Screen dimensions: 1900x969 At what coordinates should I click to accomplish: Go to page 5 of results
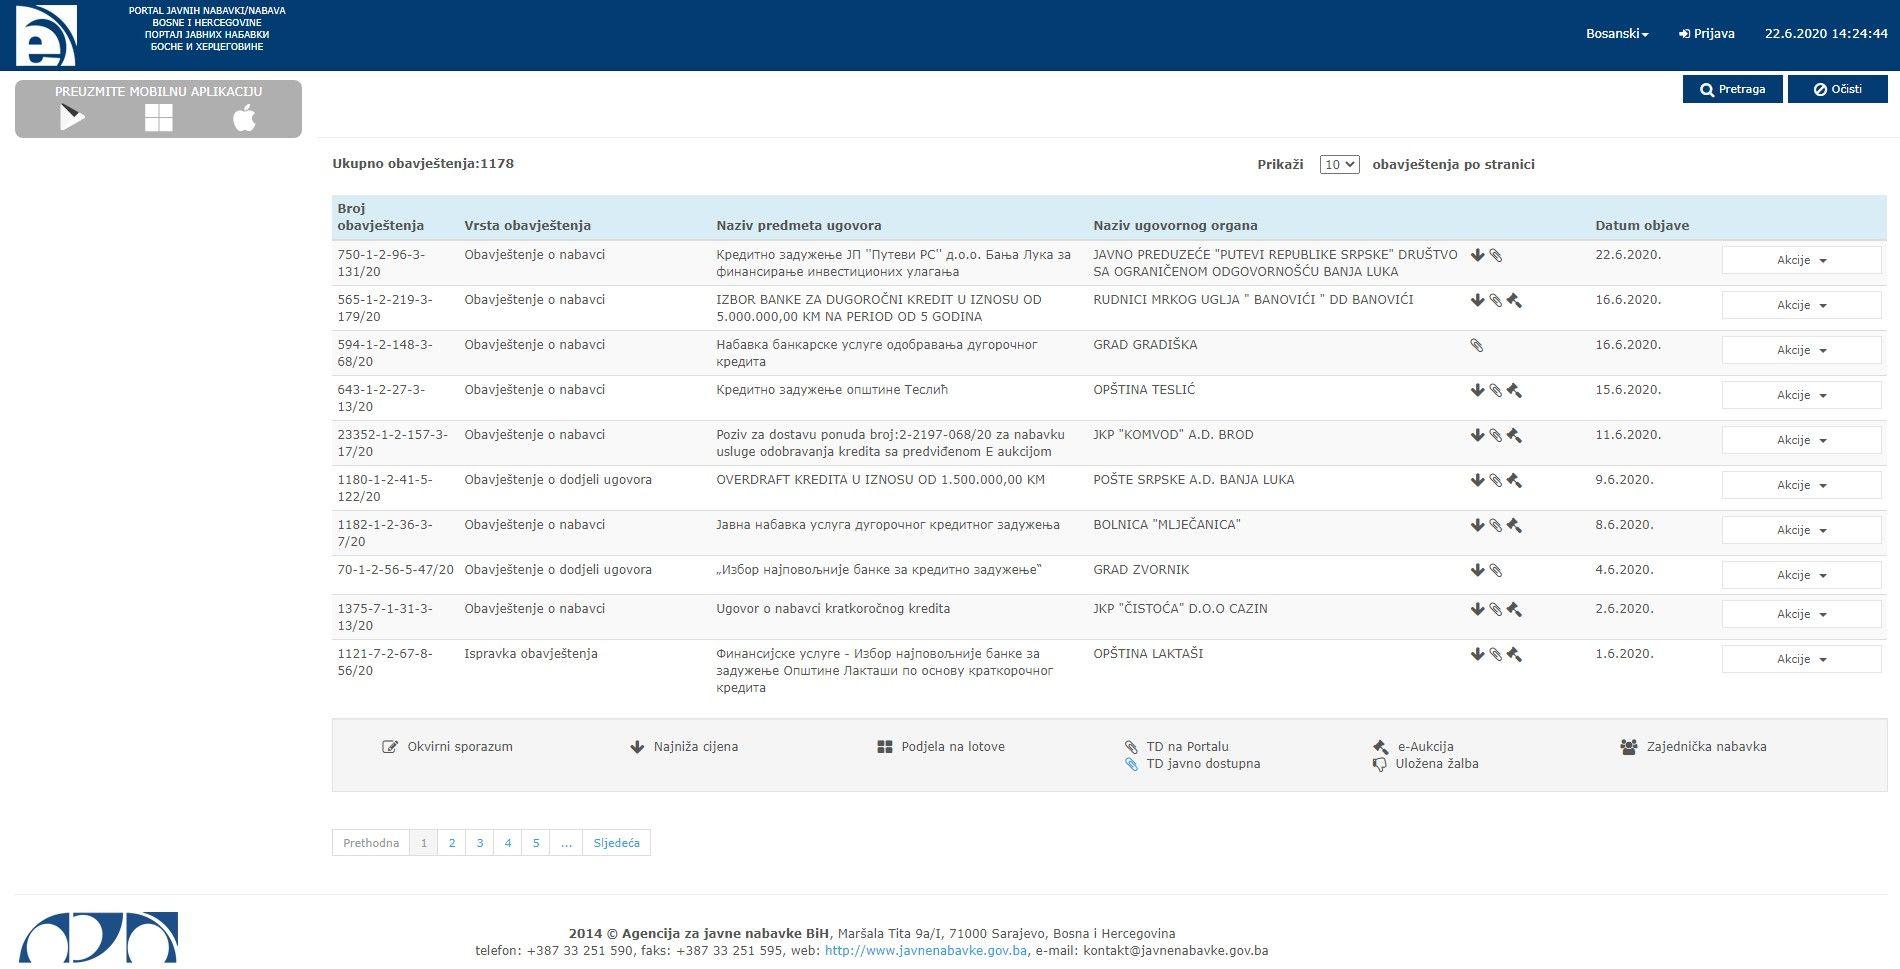click(x=536, y=843)
